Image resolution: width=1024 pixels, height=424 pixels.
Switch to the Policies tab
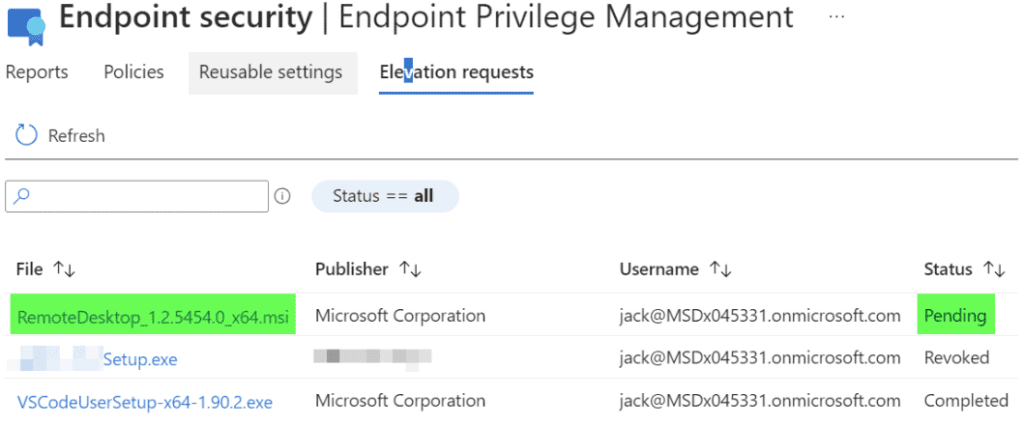click(134, 72)
